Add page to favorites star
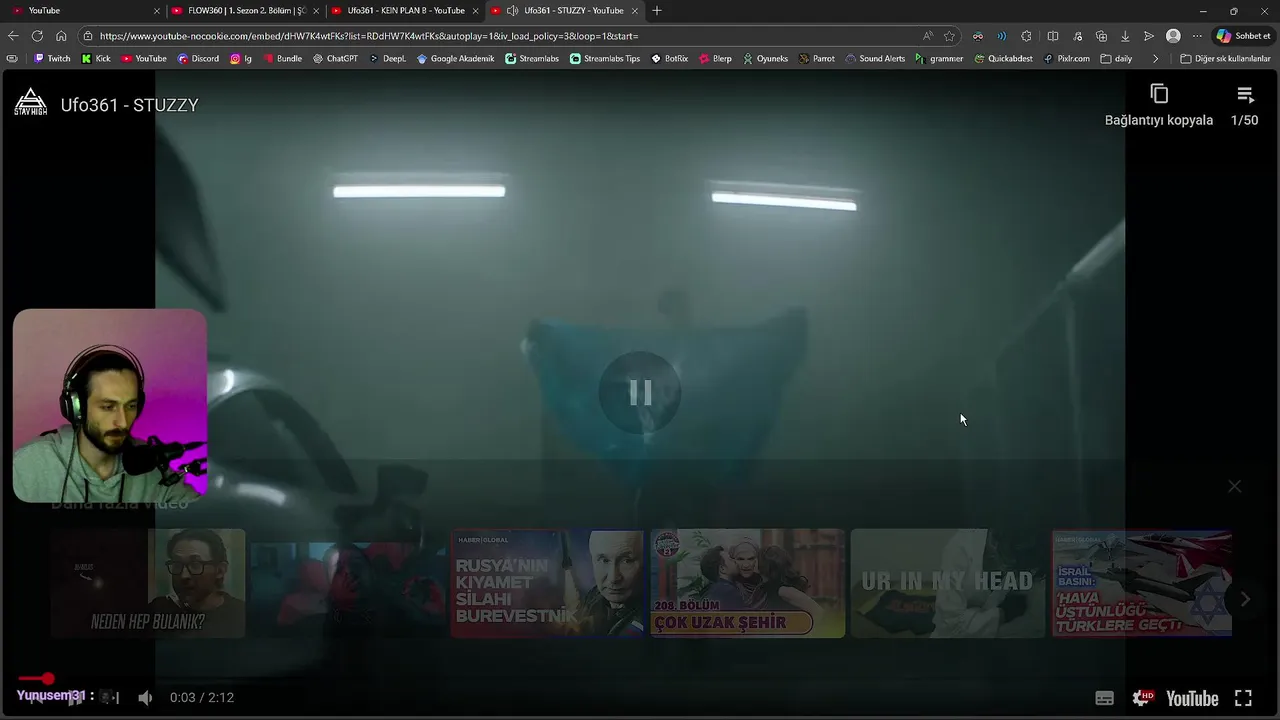Viewport: 1280px width, 720px height. coord(949,36)
